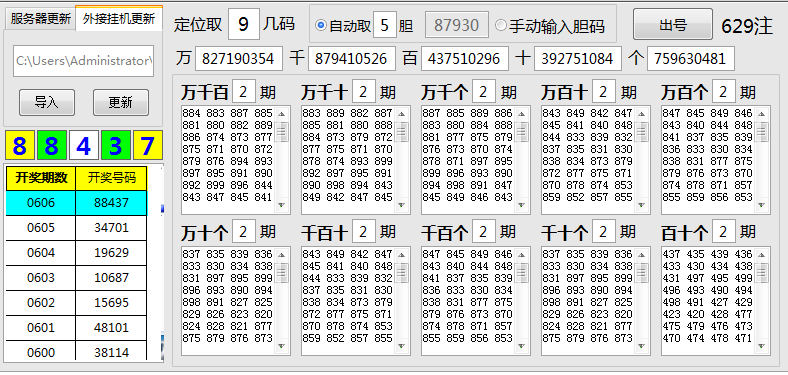Click the white digit box showing 4
The image size is (788, 375).
point(84,146)
